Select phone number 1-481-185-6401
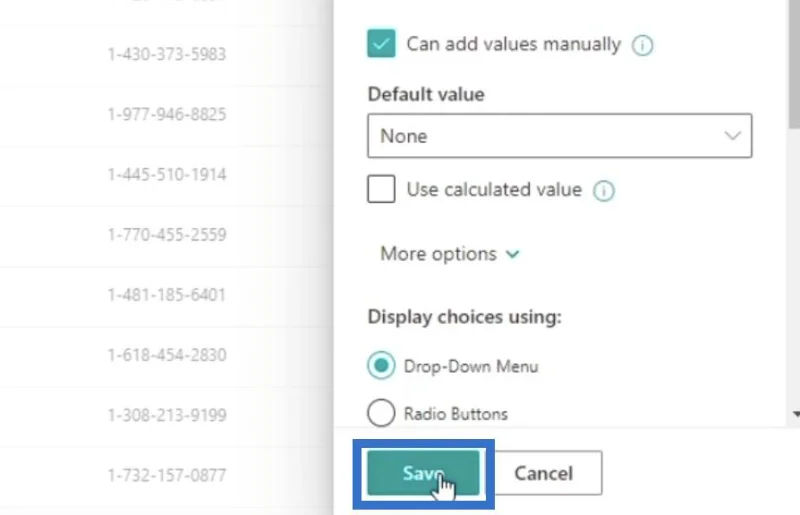Viewport: 800px width, 515px height. pos(167,295)
